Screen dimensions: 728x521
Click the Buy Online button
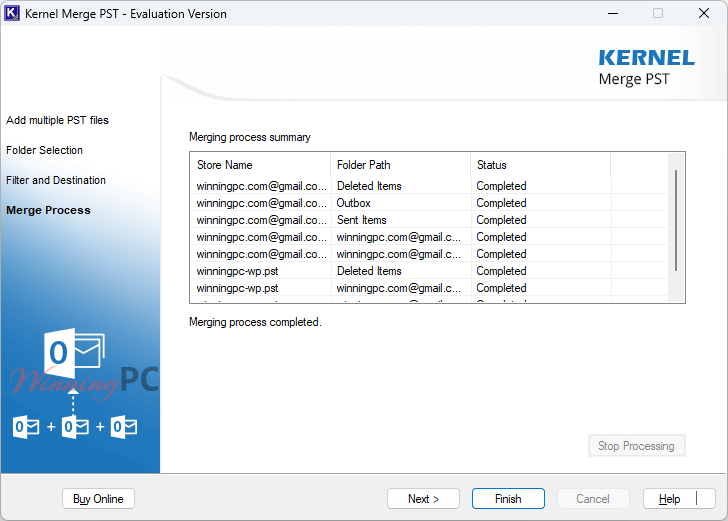(98, 499)
